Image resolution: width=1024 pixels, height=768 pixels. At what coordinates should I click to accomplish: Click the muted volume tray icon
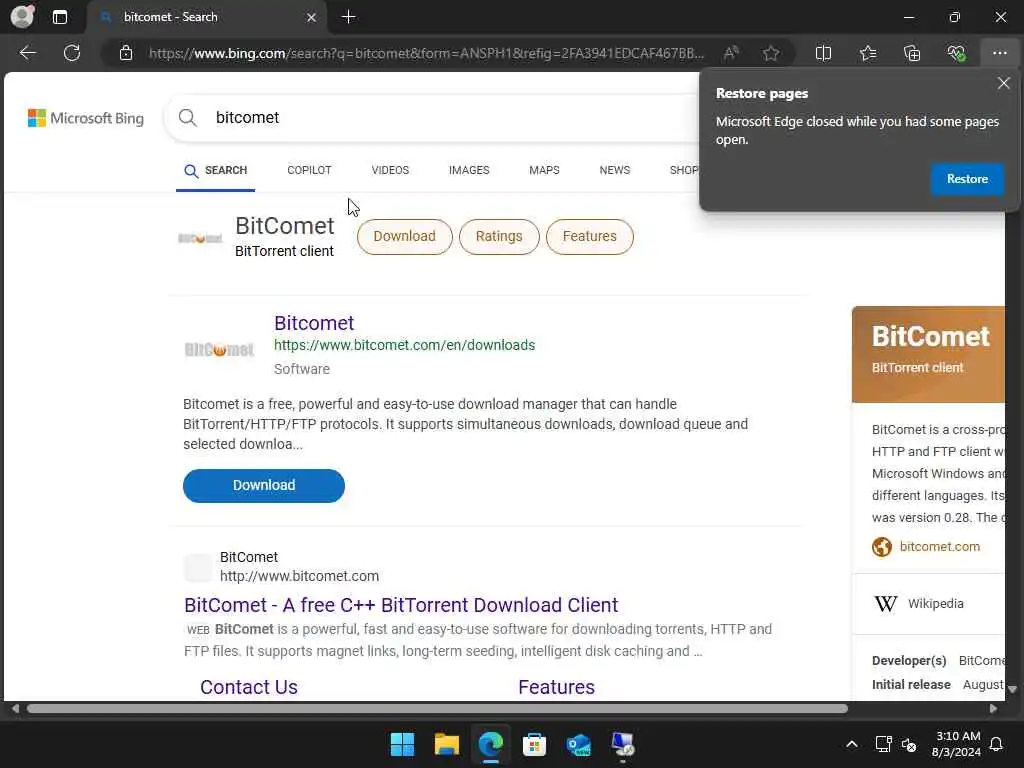pyautogui.click(x=909, y=744)
